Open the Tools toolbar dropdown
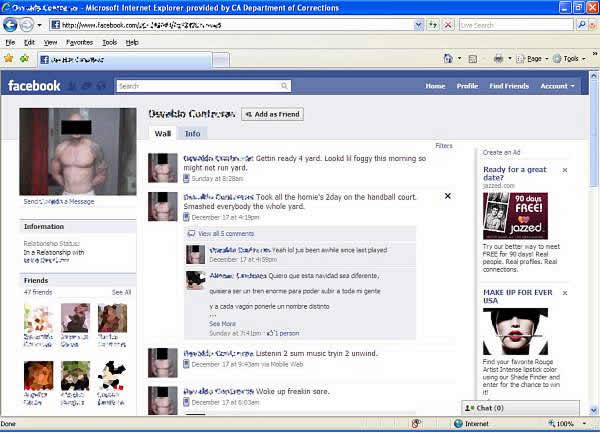600x433 pixels. pyautogui.click(x=570, y=59)
